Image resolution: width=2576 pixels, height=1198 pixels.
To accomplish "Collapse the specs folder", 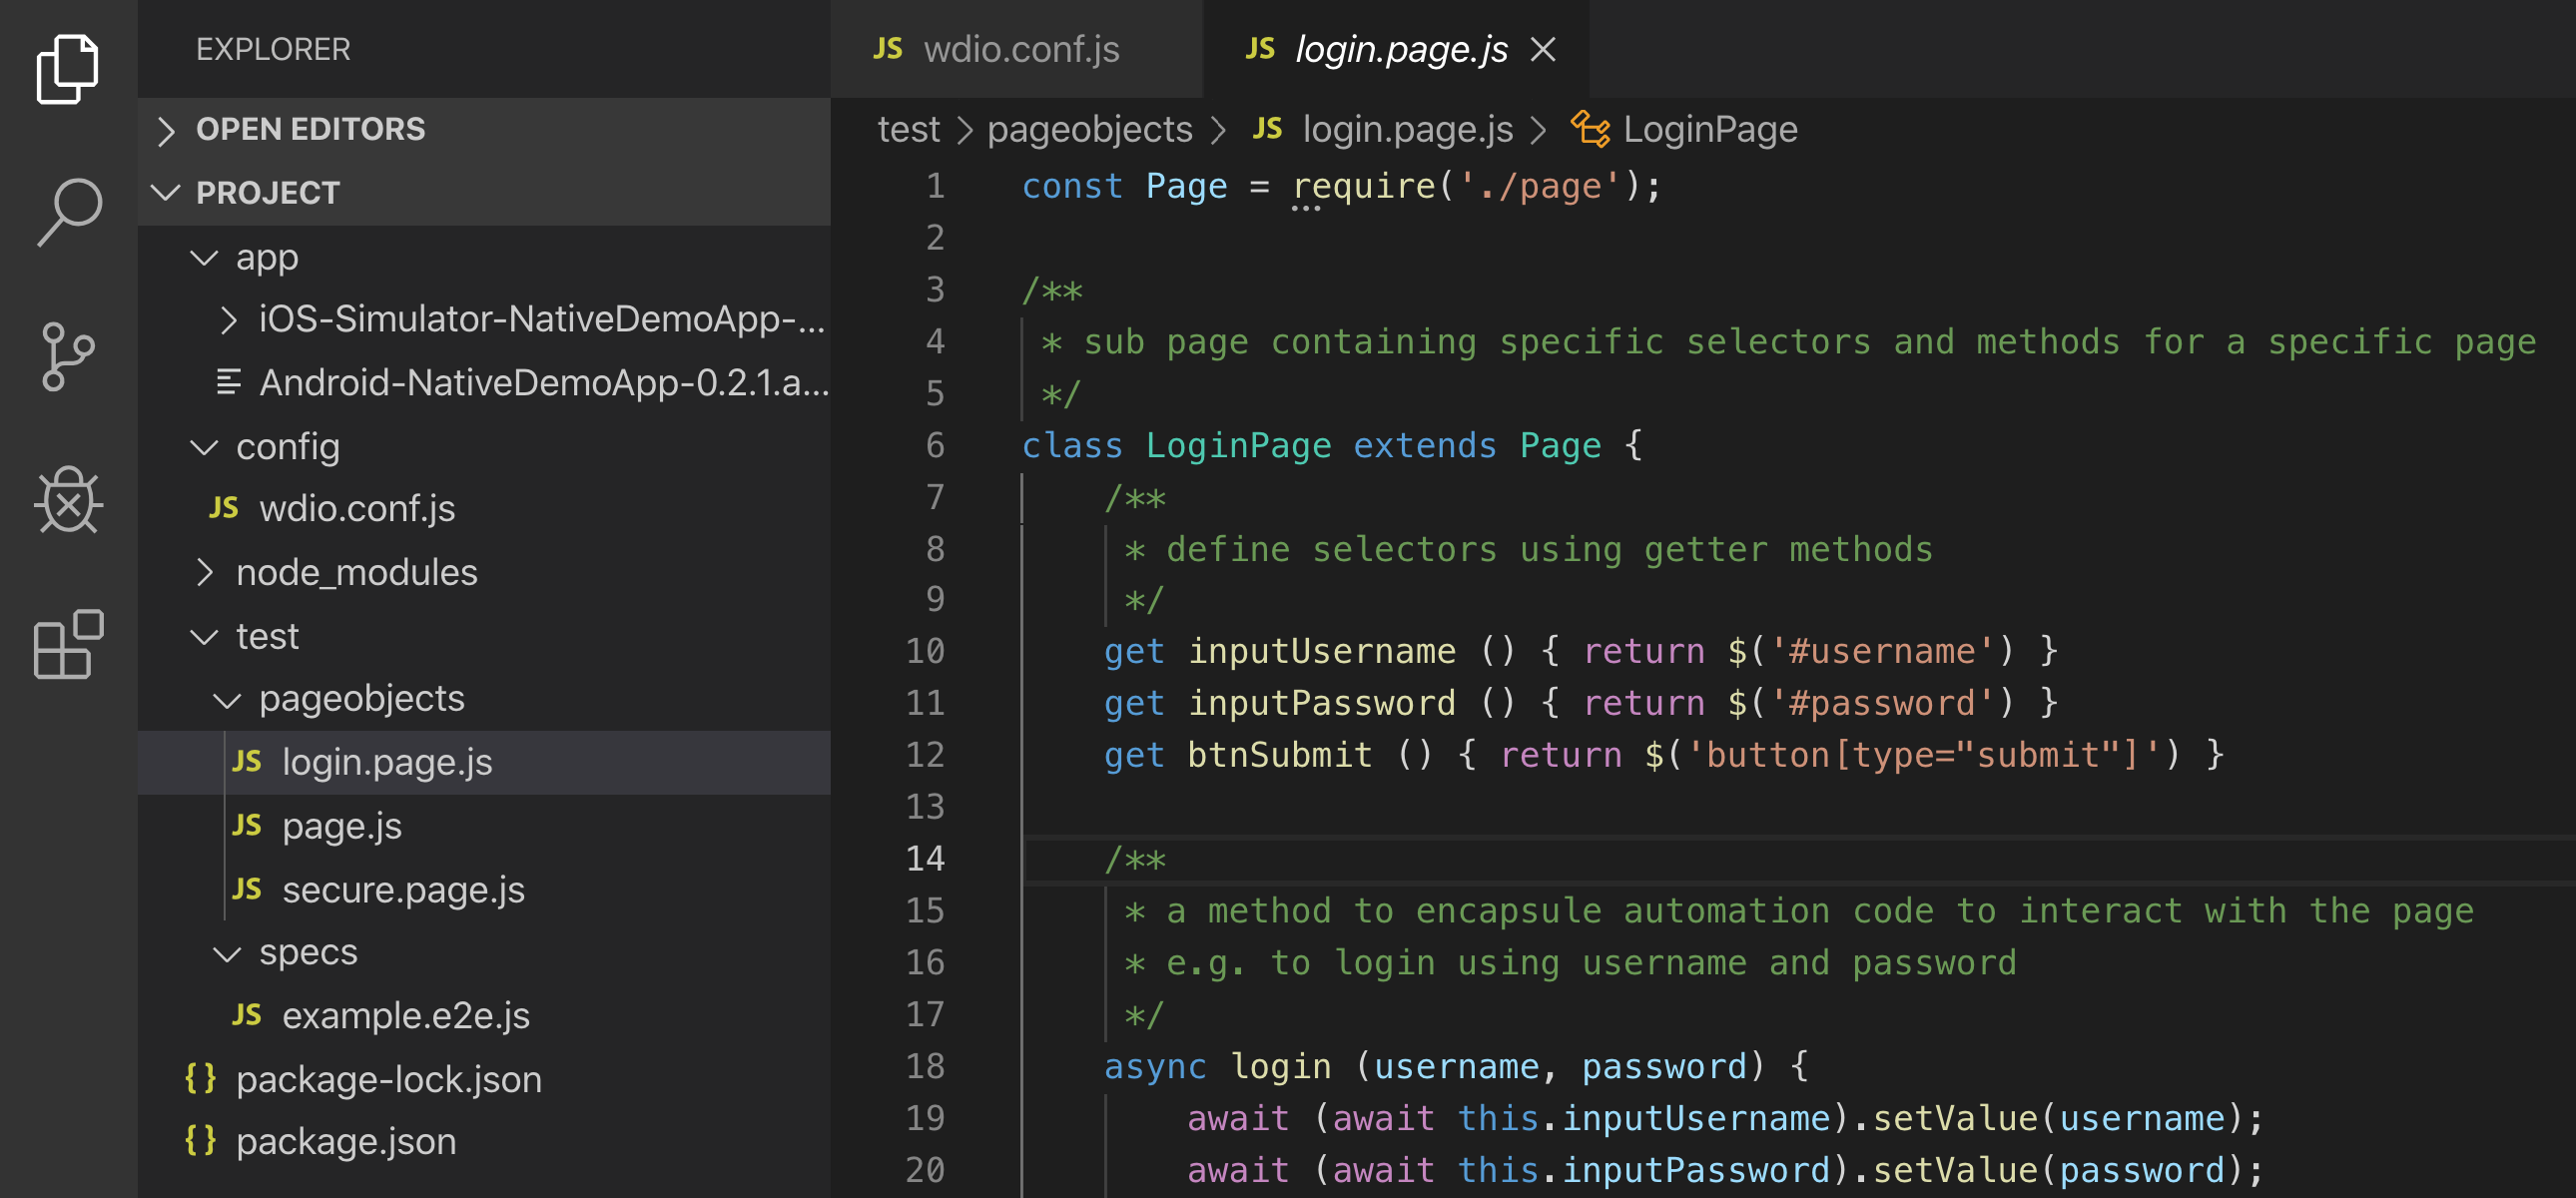I will click(227, 952).
